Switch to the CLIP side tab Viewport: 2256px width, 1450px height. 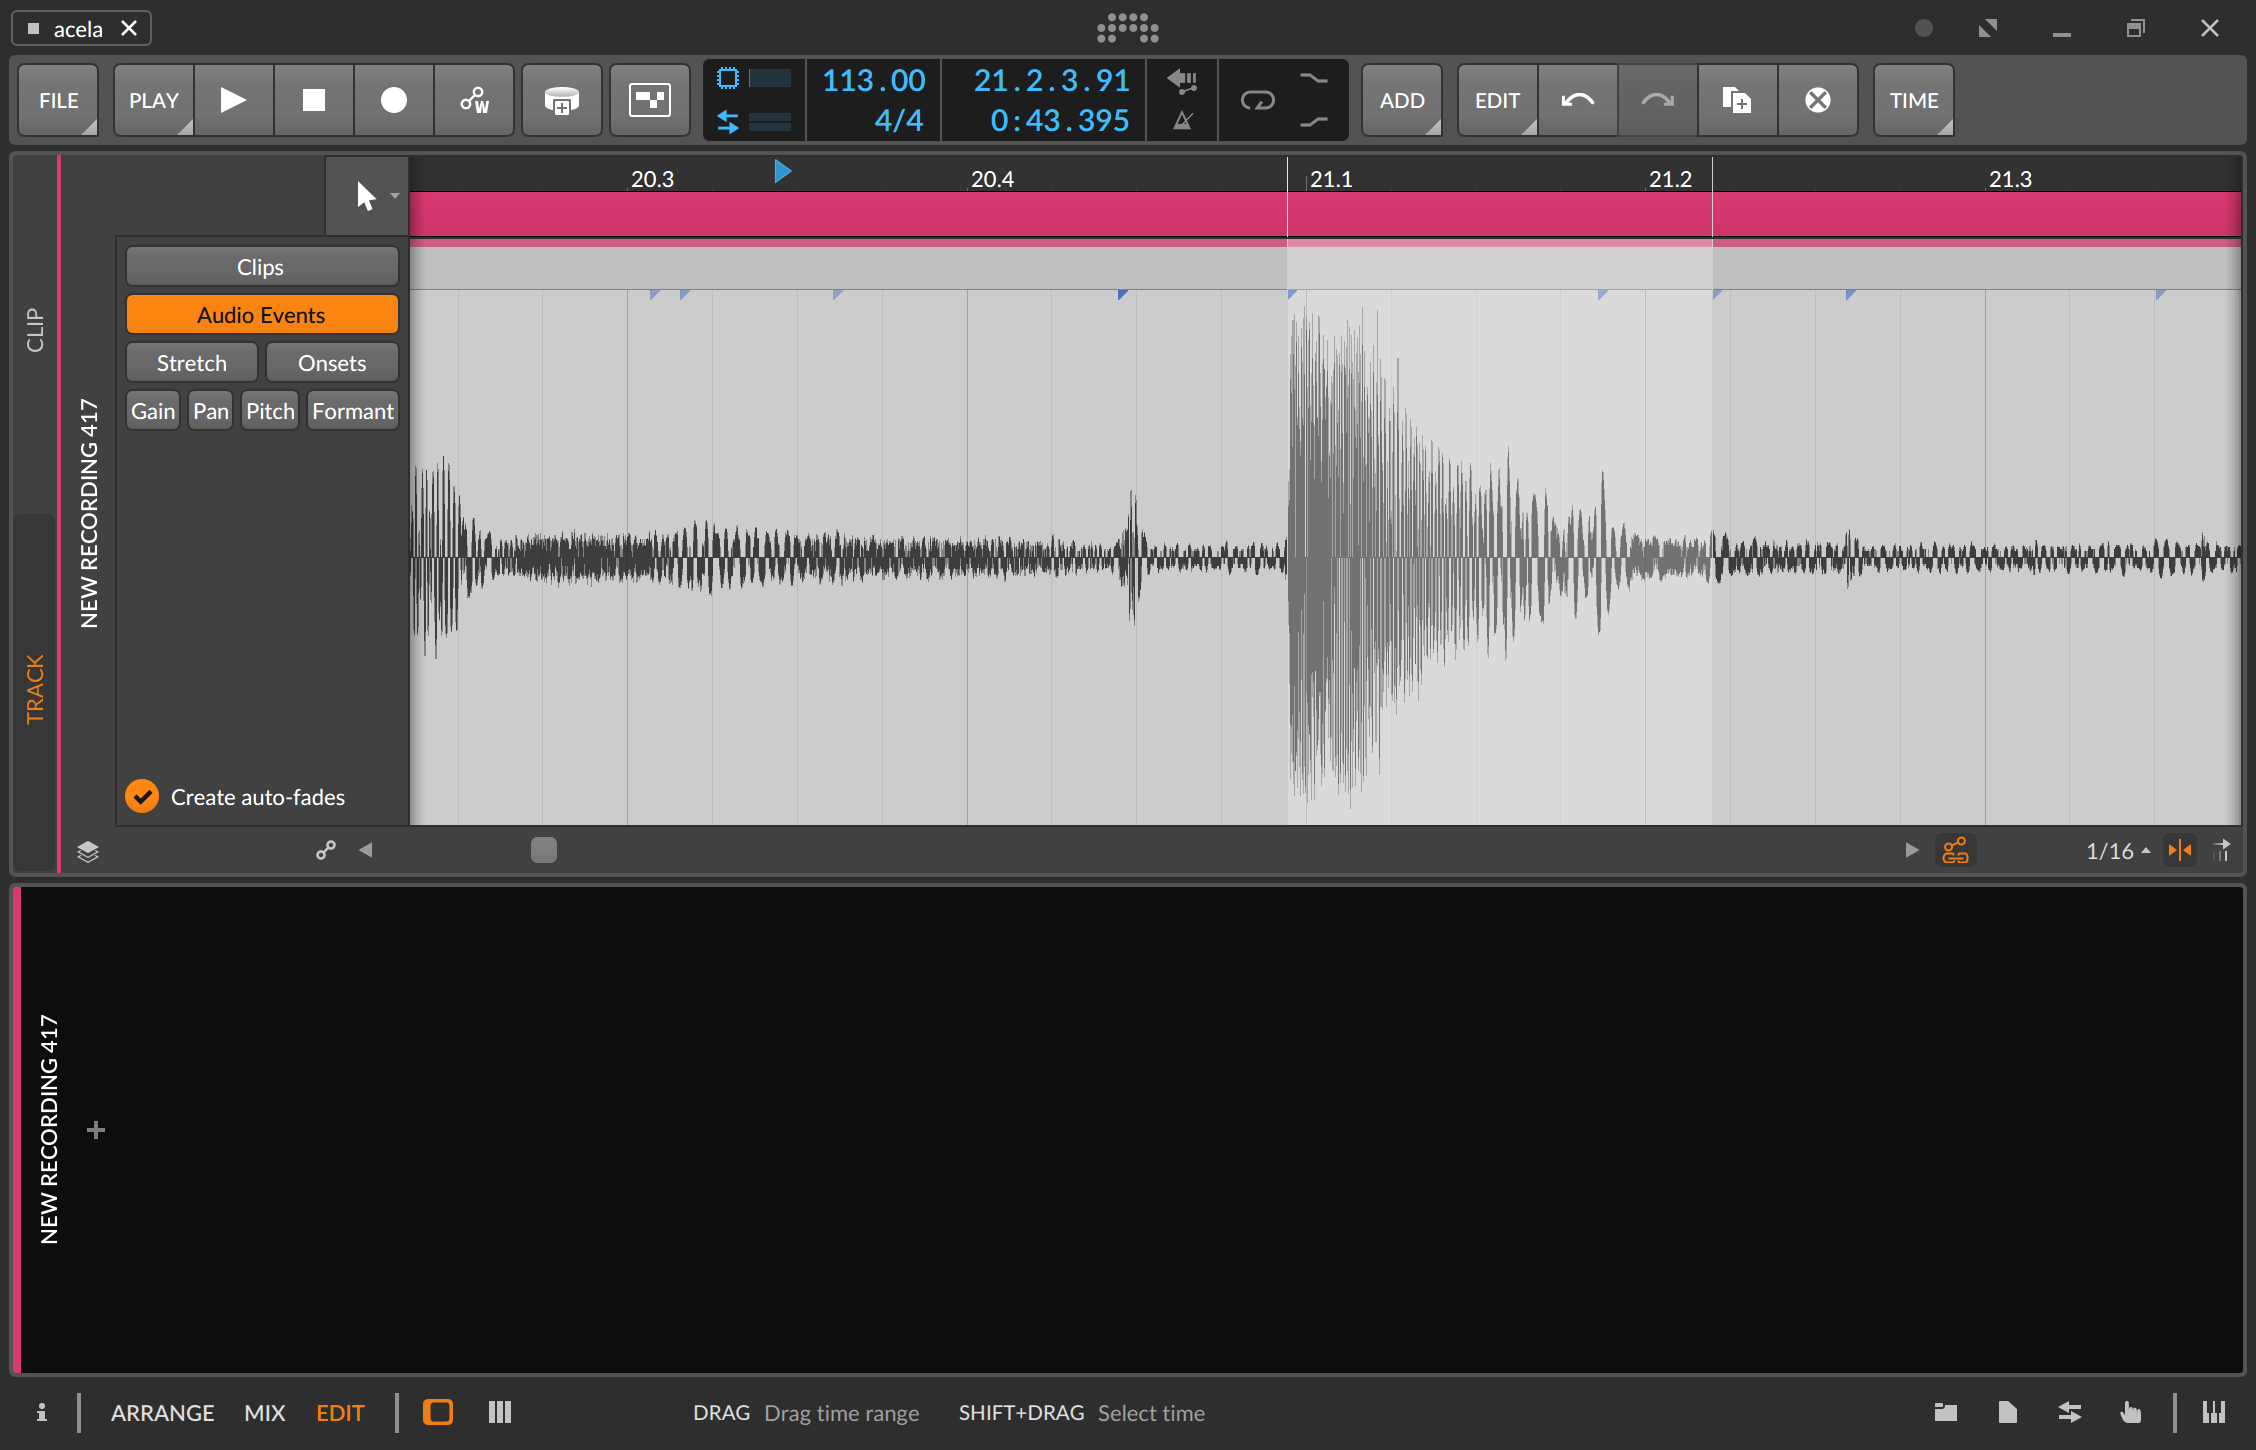coord(35,330)
